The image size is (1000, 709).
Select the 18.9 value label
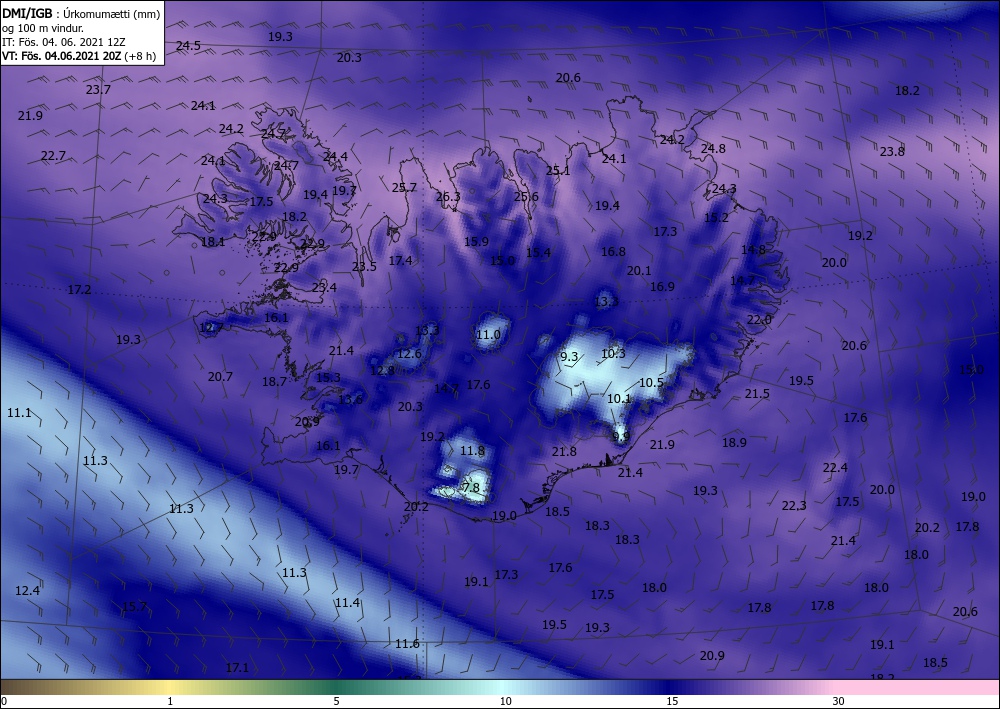point(735,442)
